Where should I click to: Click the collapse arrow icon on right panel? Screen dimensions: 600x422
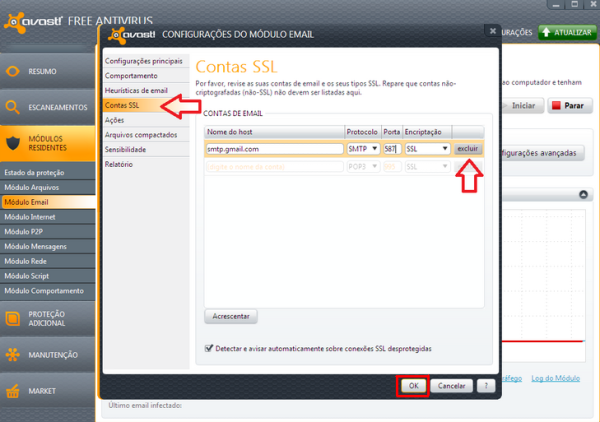(x=583, y=194)
